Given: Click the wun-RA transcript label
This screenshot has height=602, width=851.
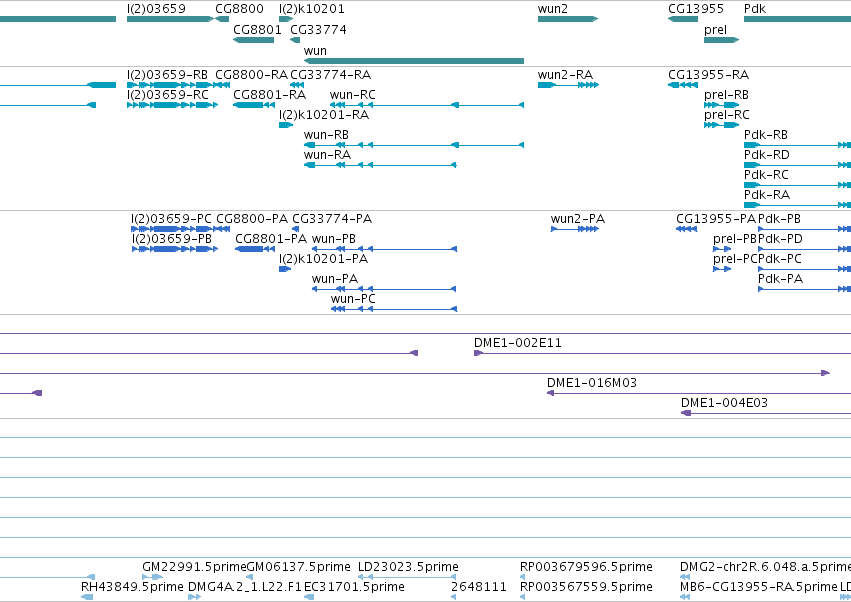Looking at the screenshot, I should coord(327,155).
